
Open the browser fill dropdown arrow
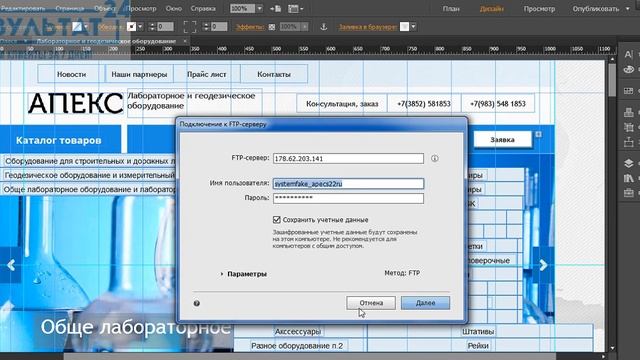(413, 27)
